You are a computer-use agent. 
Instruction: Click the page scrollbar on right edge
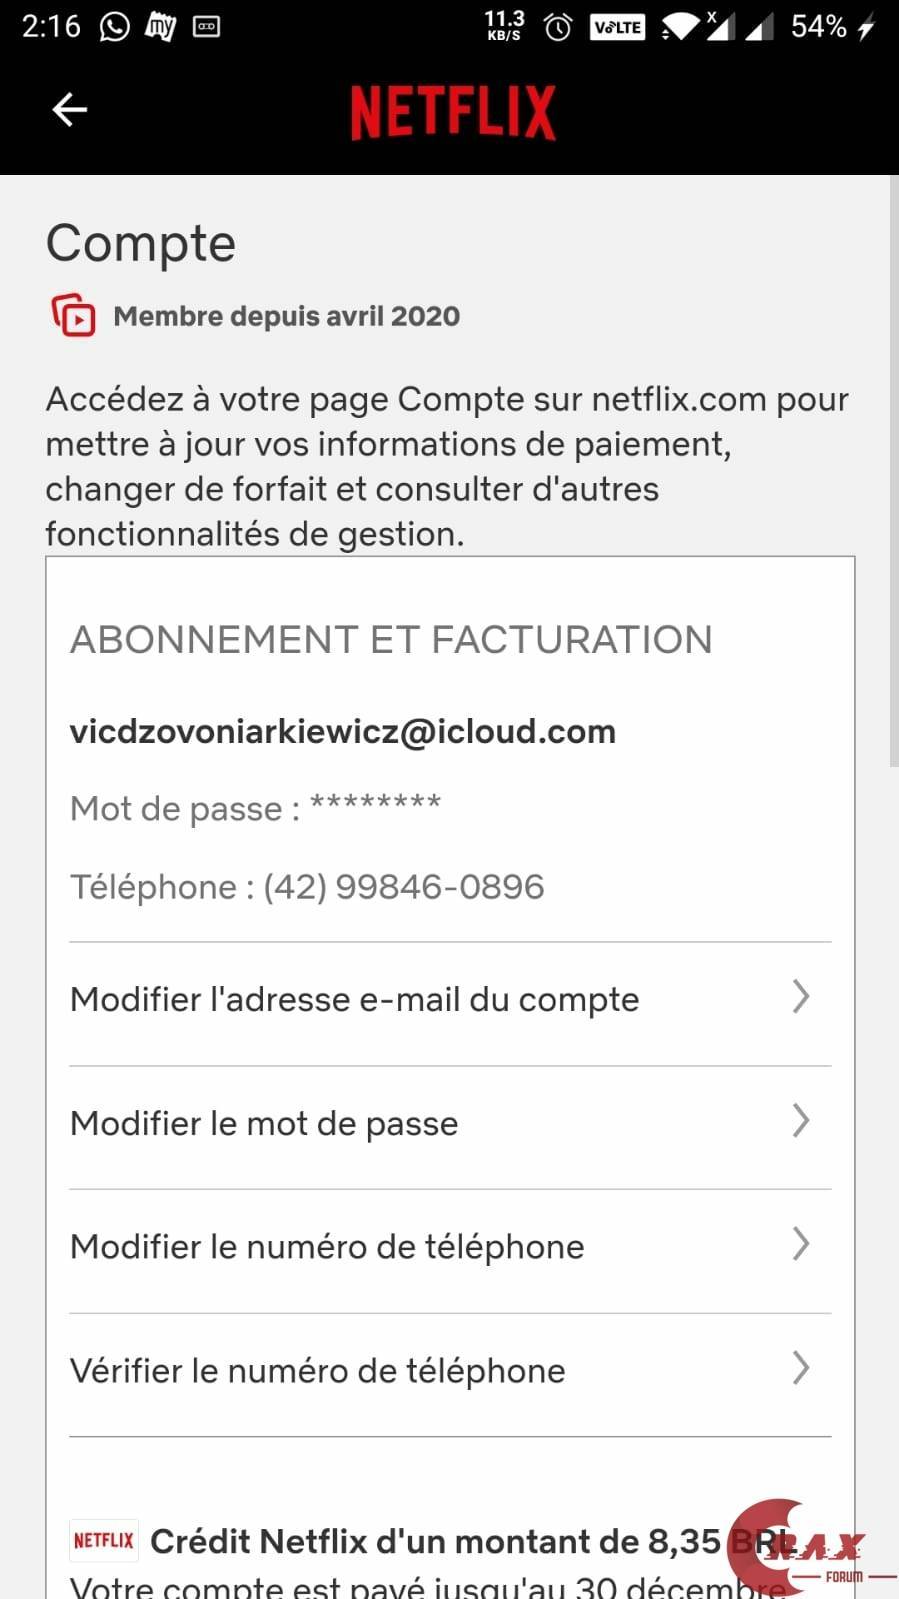893,470
